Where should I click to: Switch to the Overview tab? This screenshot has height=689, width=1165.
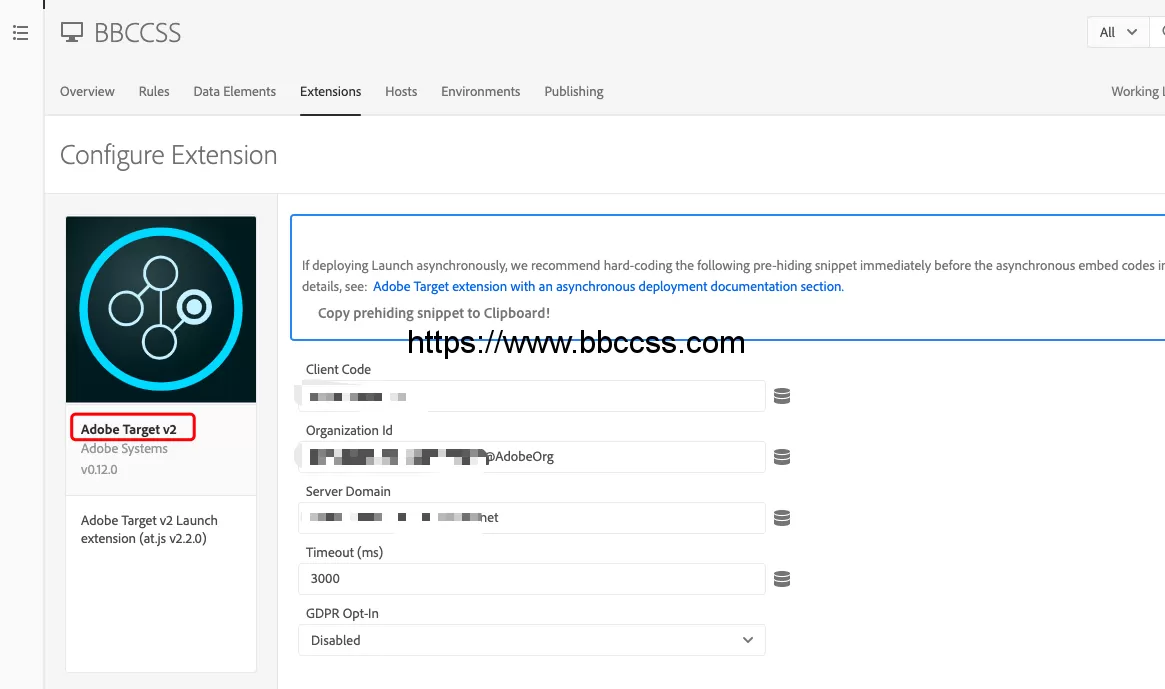87,91
